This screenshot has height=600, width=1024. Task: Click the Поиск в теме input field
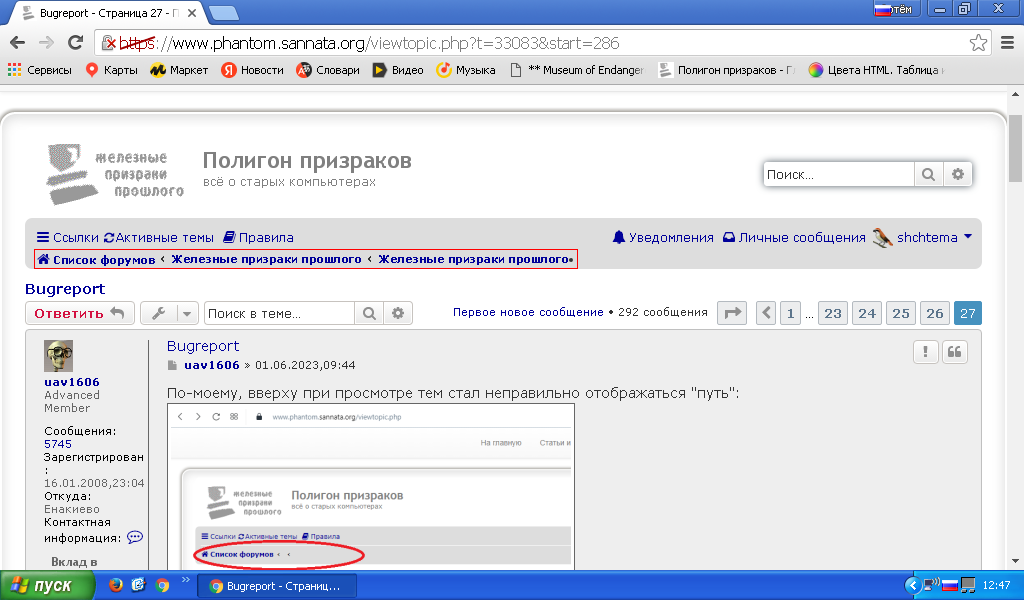(280, 313)
